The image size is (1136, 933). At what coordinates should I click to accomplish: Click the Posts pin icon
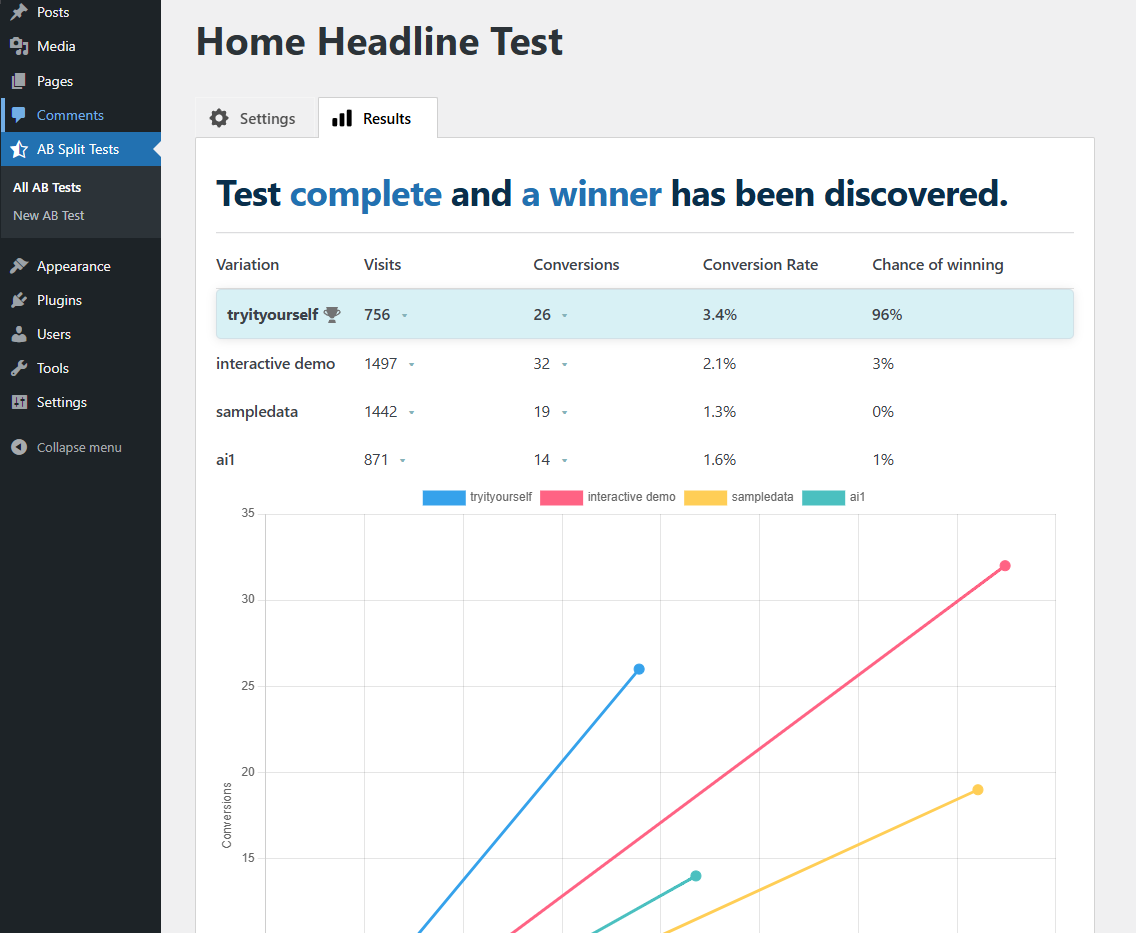(x=19, y=12)
